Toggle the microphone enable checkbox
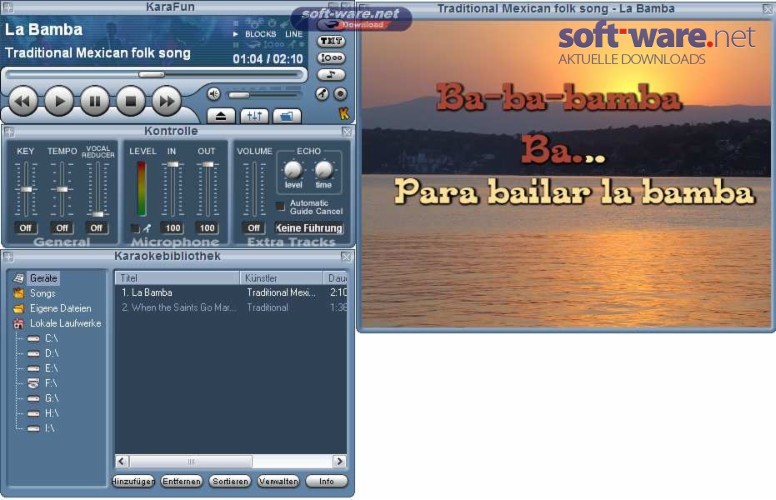 coord(135,228)
